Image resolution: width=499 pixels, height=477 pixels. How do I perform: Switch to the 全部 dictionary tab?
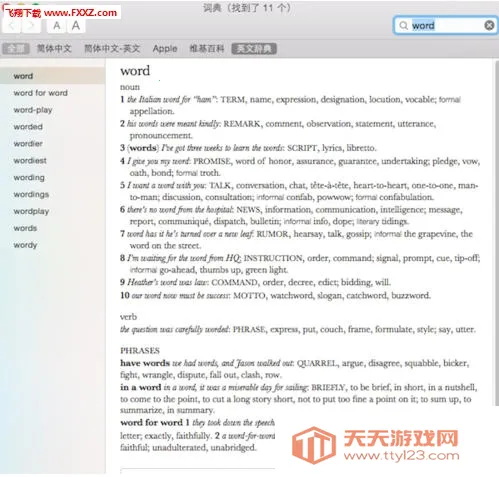(x=15, y=49)
